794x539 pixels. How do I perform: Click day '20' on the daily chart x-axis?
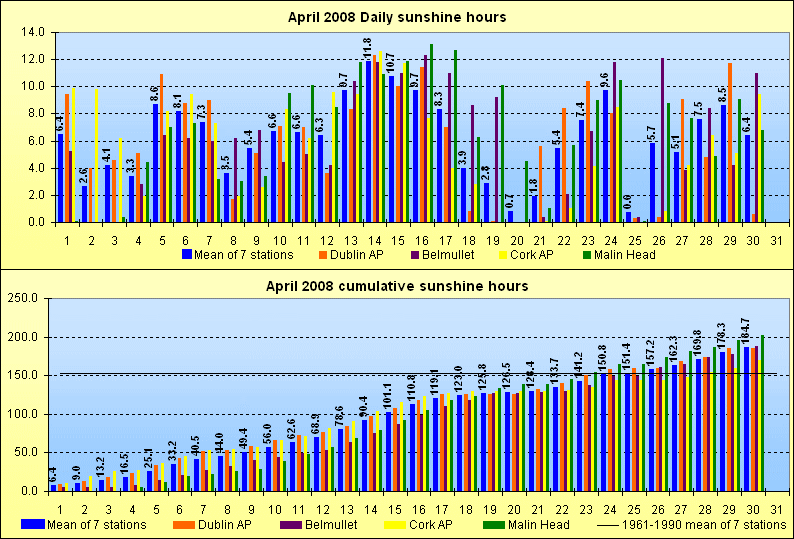[517, 241]
